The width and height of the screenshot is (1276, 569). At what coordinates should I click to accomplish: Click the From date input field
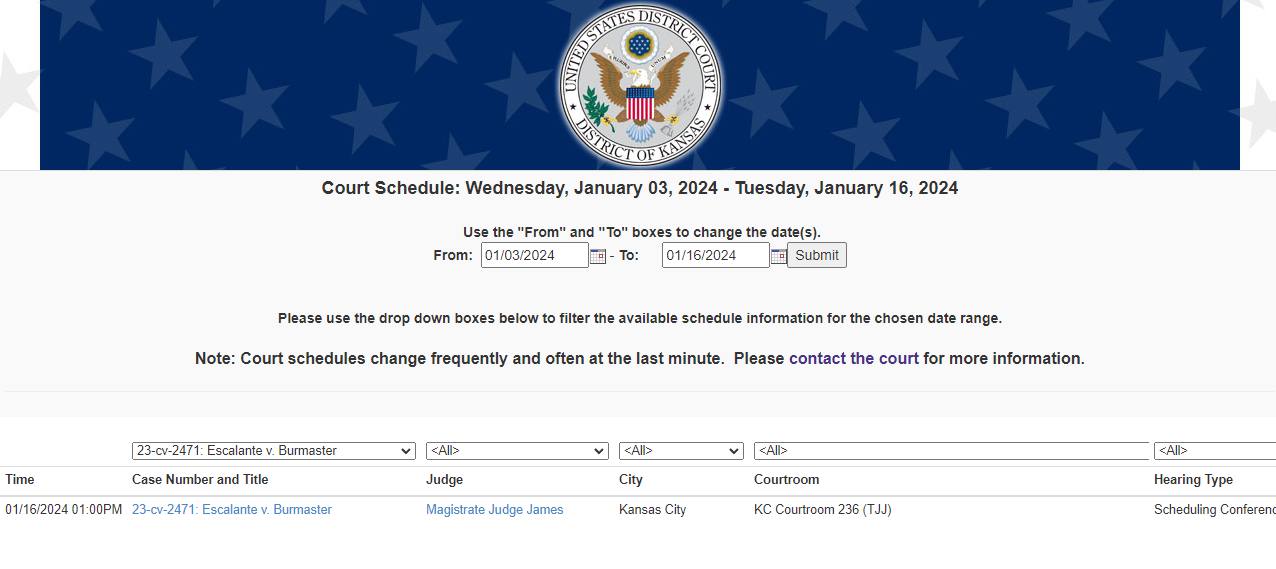(534, 255)
